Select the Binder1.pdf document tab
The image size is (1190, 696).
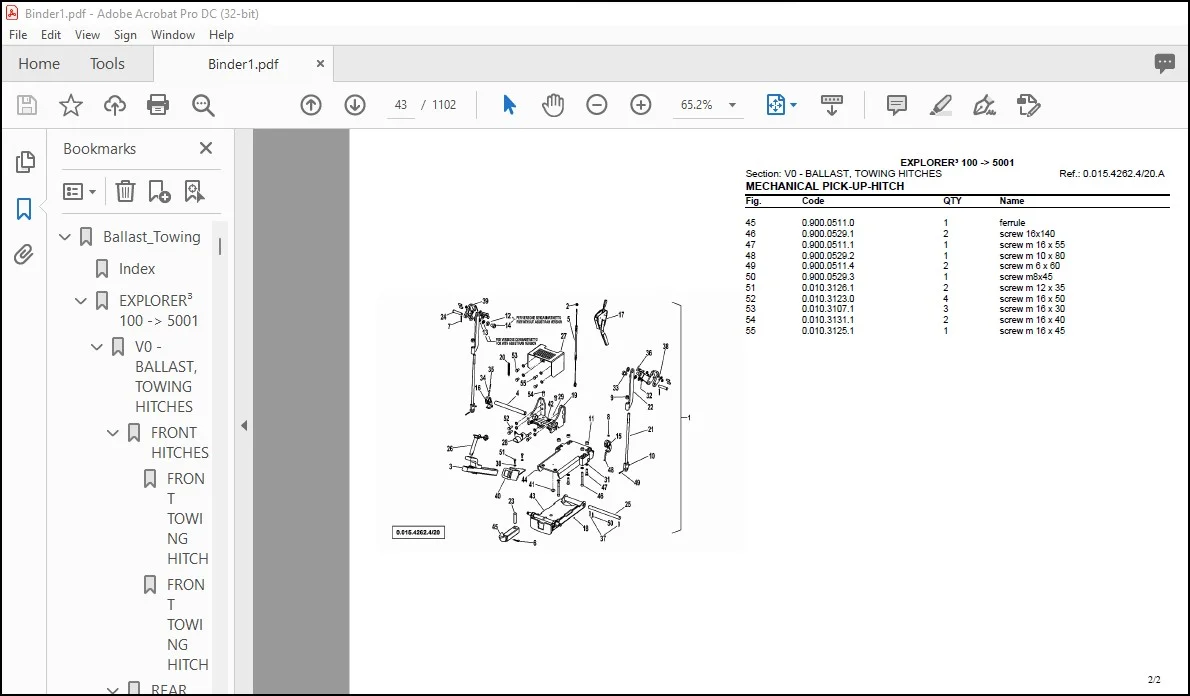pos(243,65)
